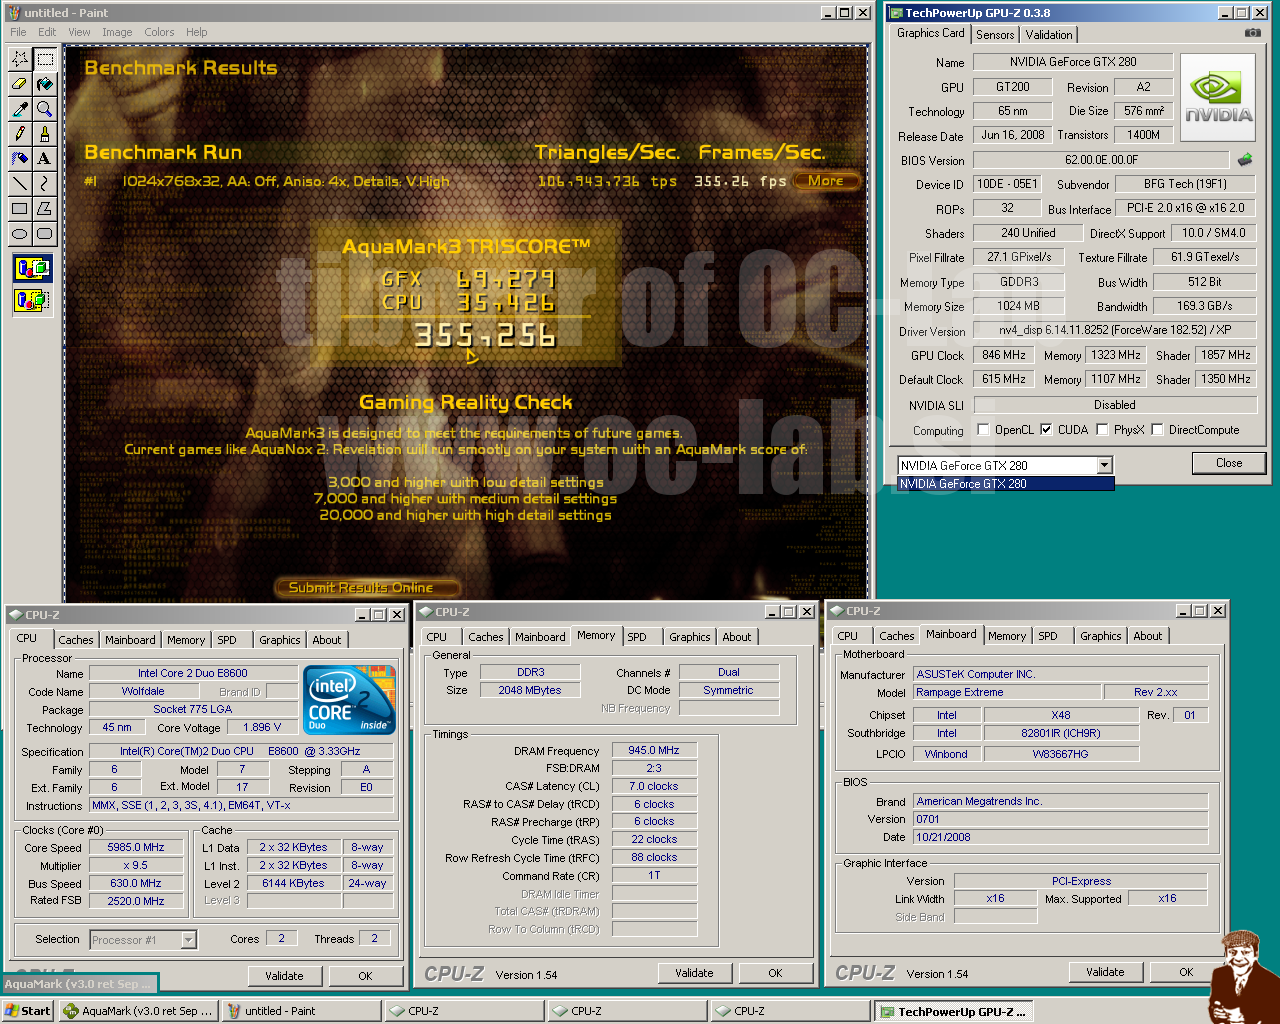
Task: Switch to the Validation tab in GPU-Z
Action: 1049,34
